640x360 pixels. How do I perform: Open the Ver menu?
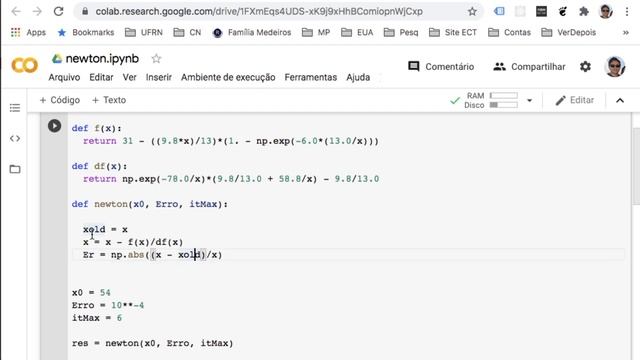coord(129,77)
